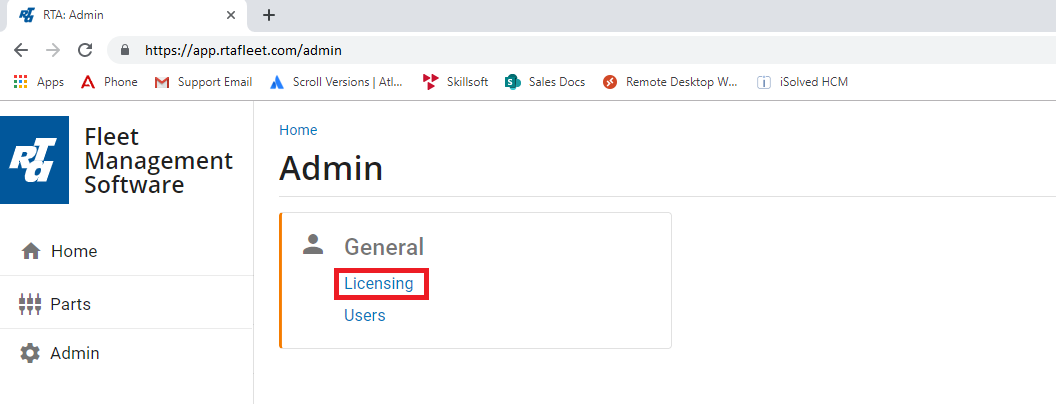Open the Support Email bookmark
This screenshot has height=404, width=1056.
[204, 82]
